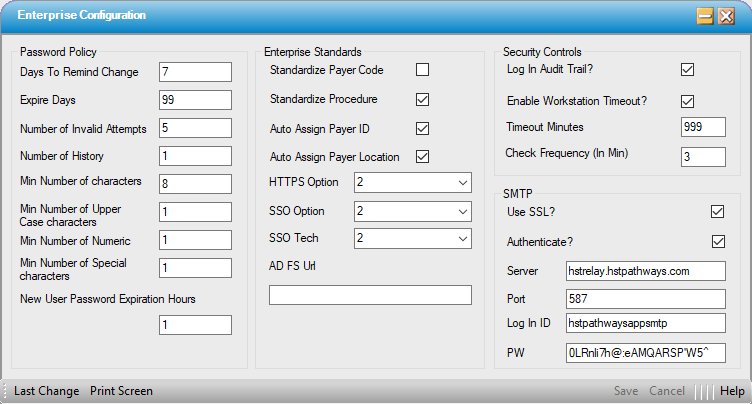Focus the SMTP Server input field
Viewport: 752px width, 404px height.
pos(645,271)
